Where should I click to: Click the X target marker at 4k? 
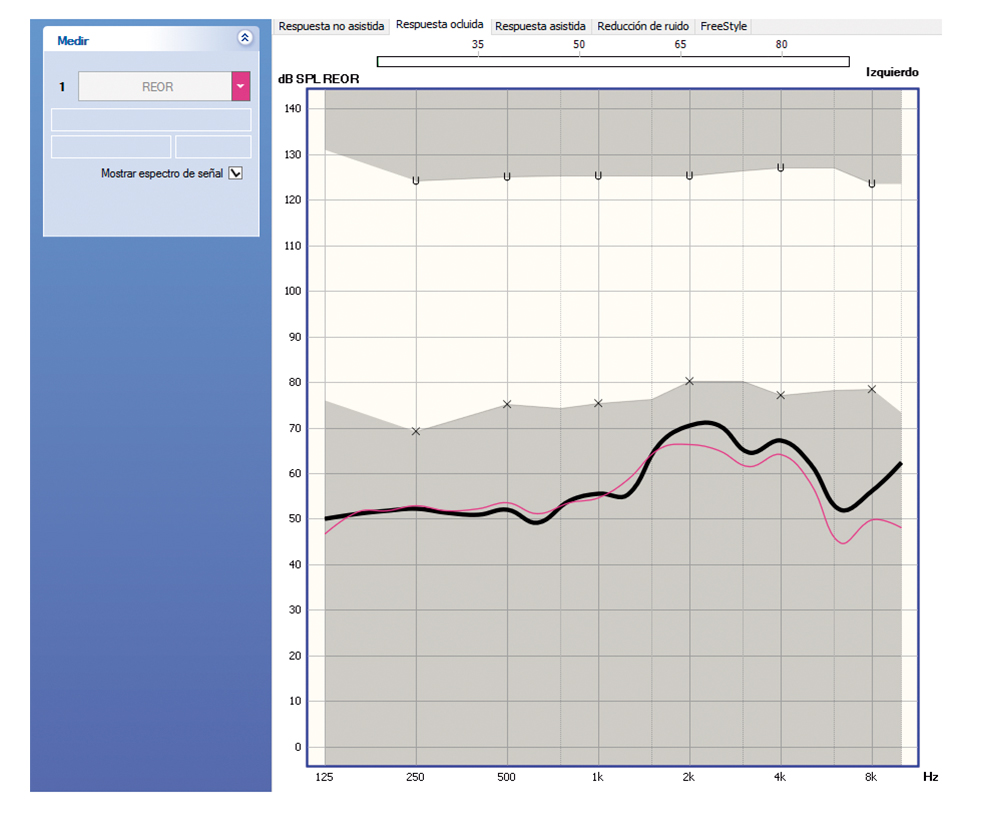[x=781, y=395]
